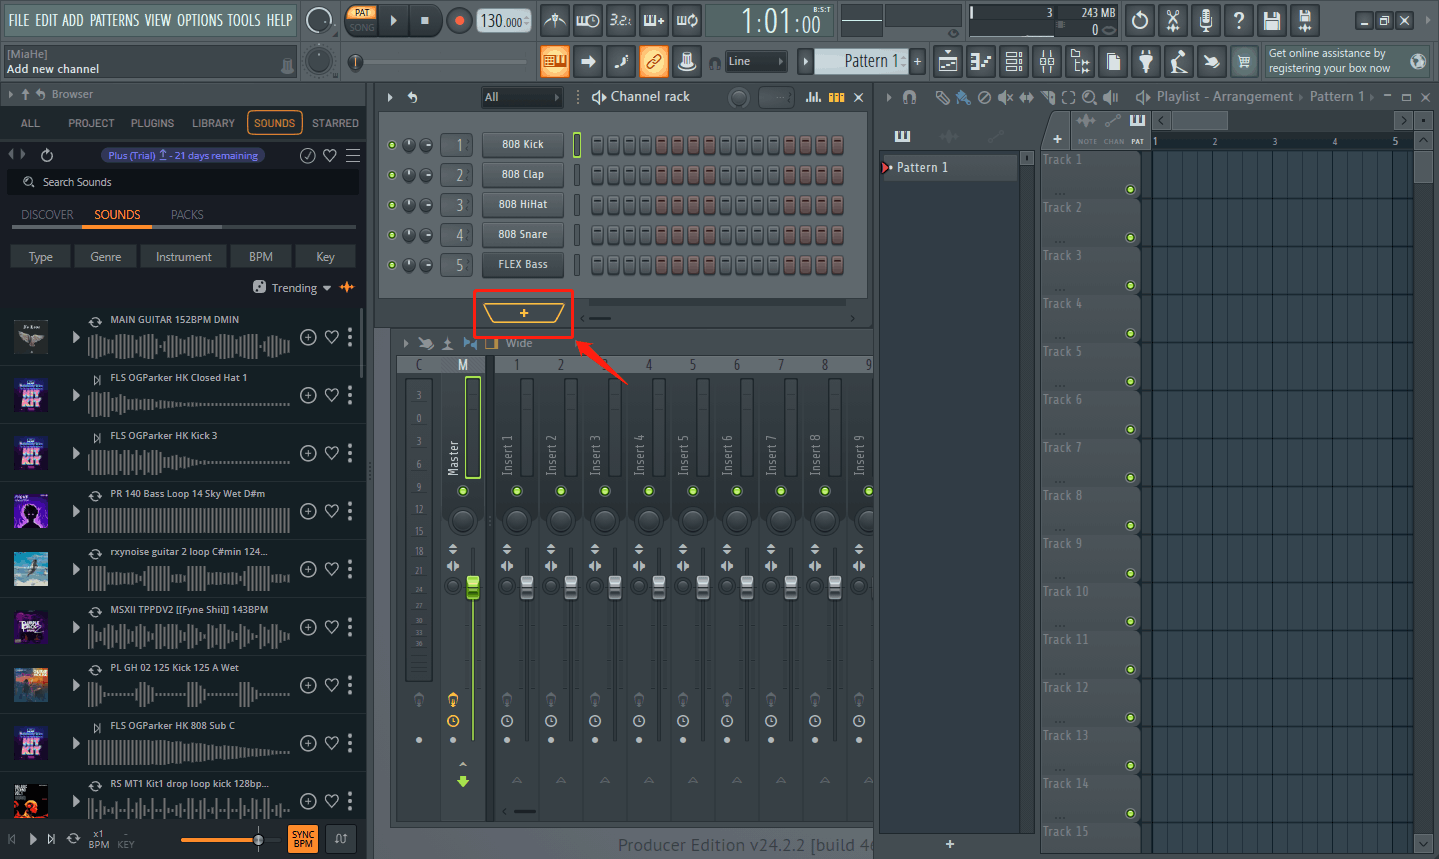Open the 808 Snare channel
The width and height of the screenshot is (1439, 859).
point(523,234)
